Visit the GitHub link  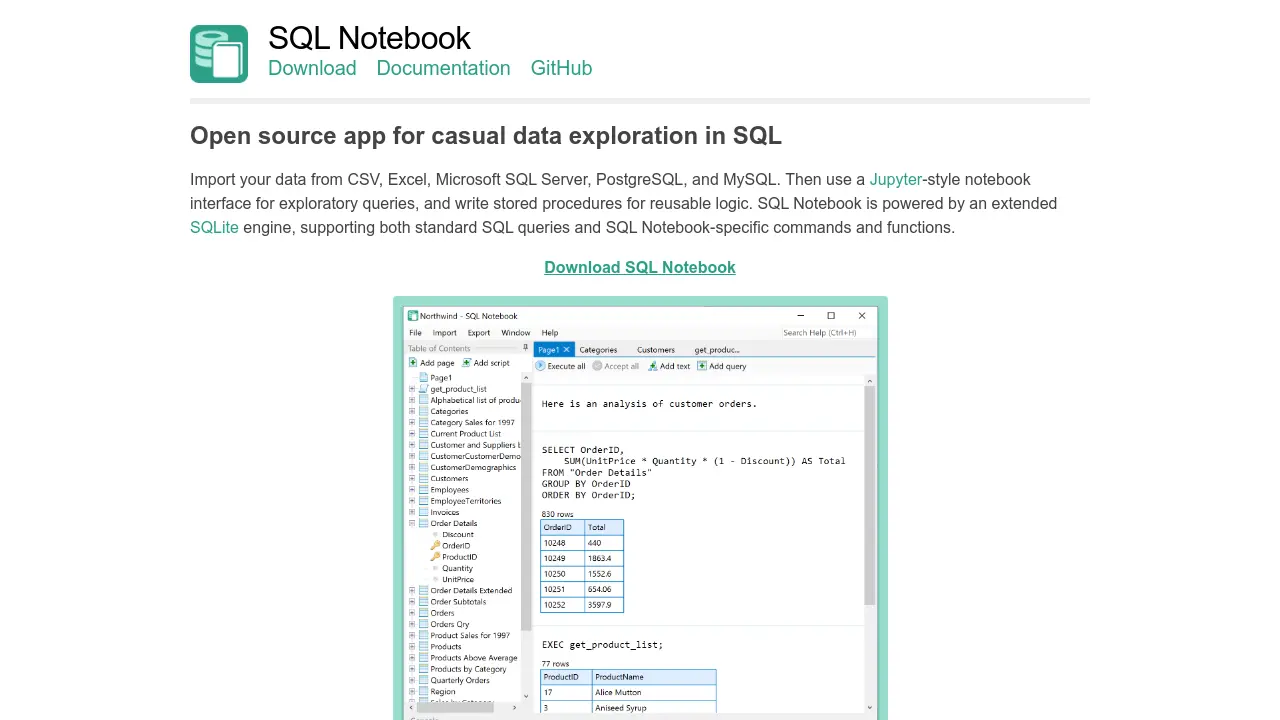(x=561, y=68)
